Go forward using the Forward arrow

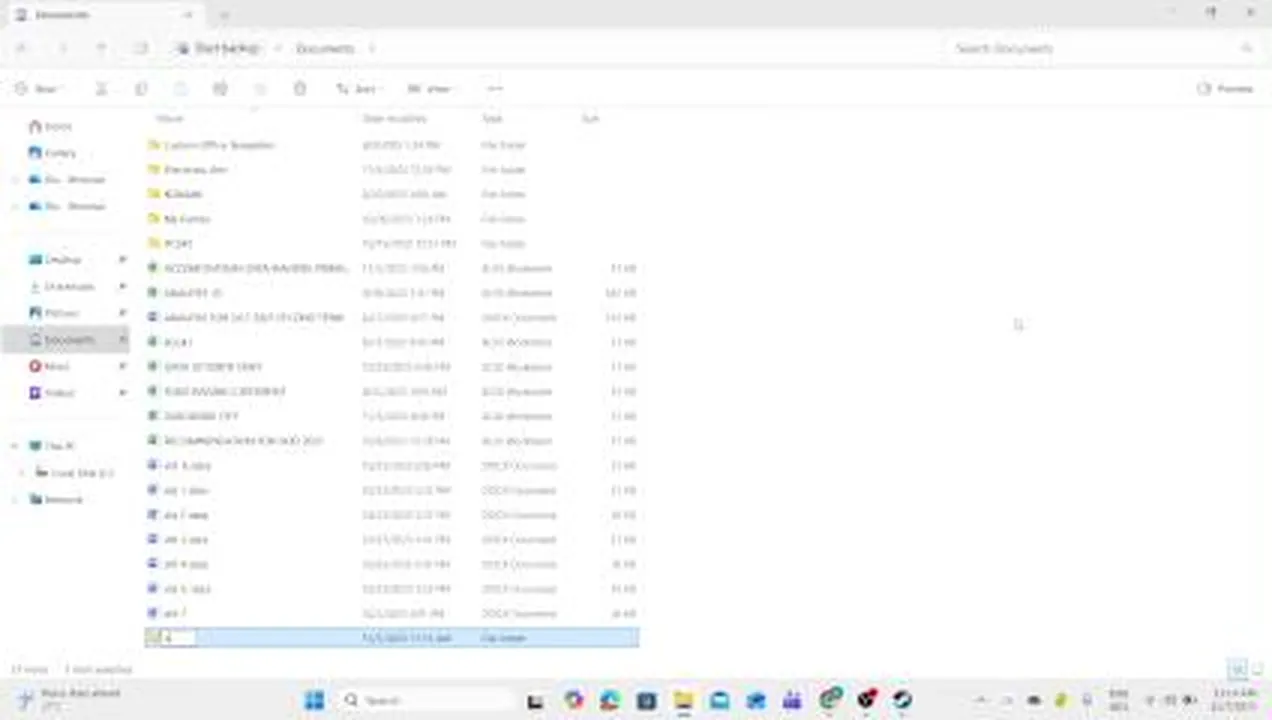pos(62,48)
